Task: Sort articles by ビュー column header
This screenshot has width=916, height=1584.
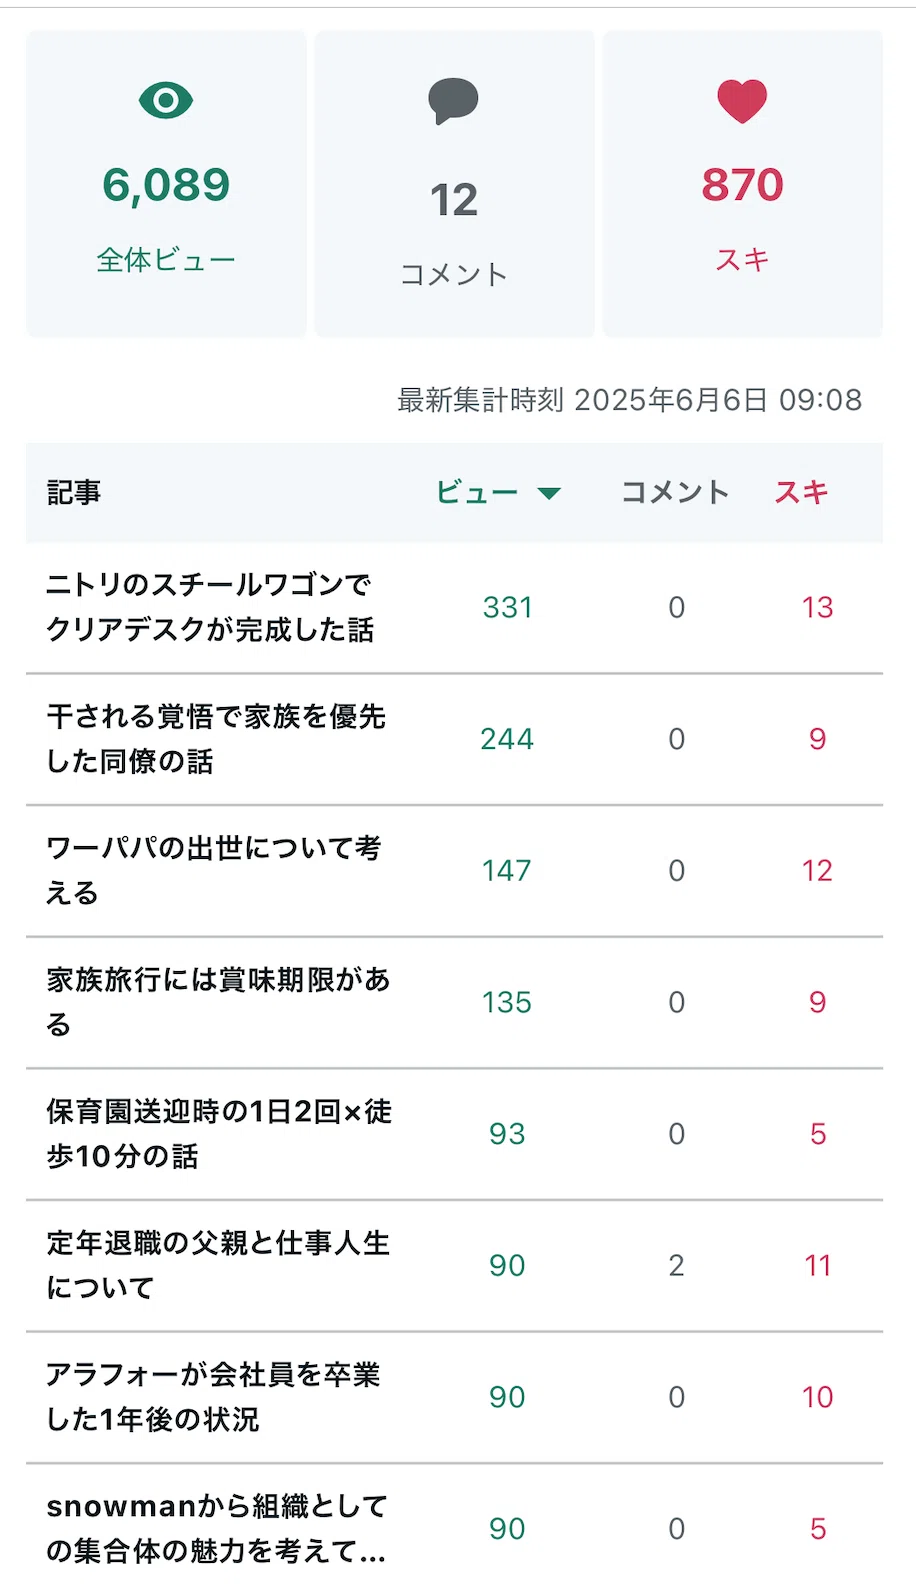Action: click(x=478, y=492)
